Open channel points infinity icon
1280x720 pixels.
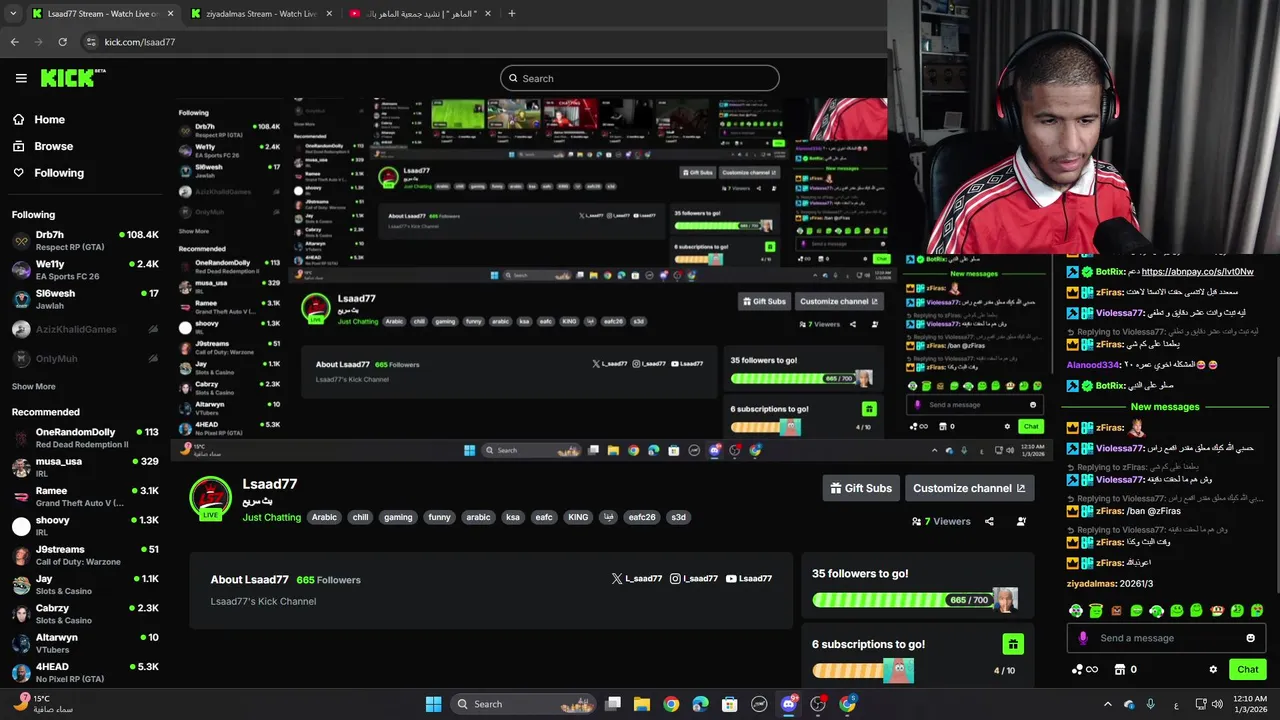[x=1085, y=670]
